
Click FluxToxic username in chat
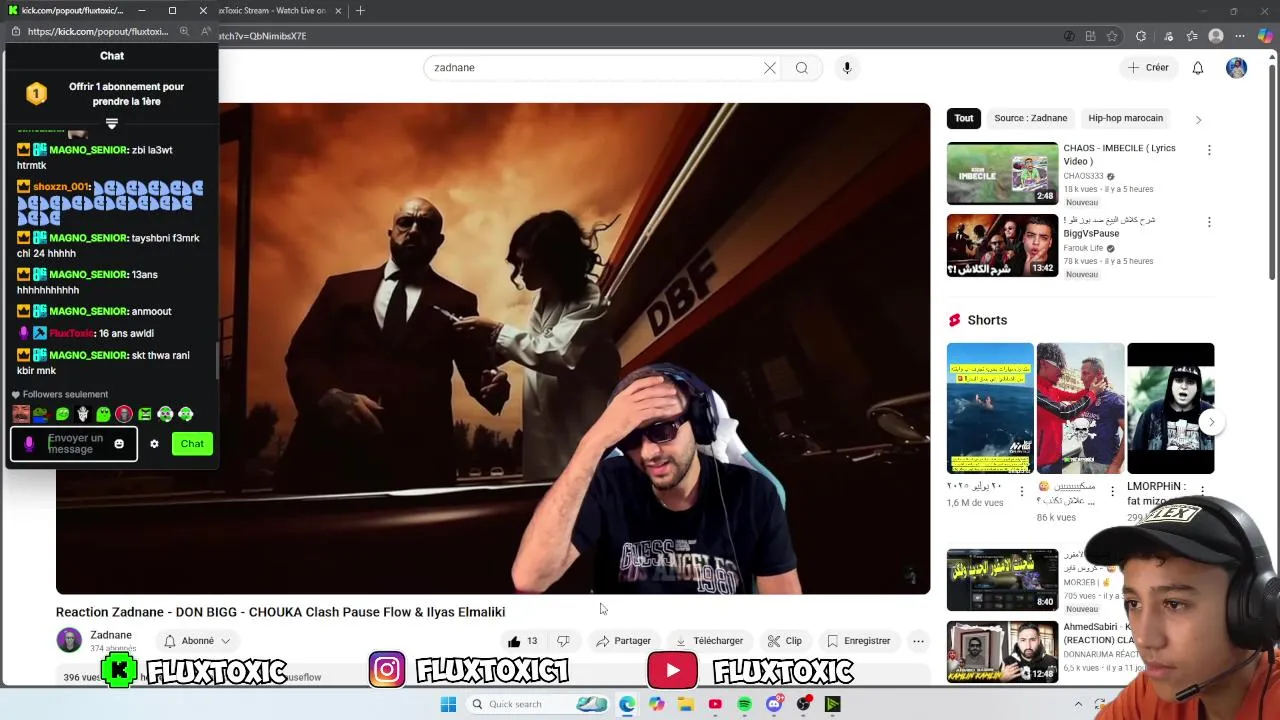71,333
